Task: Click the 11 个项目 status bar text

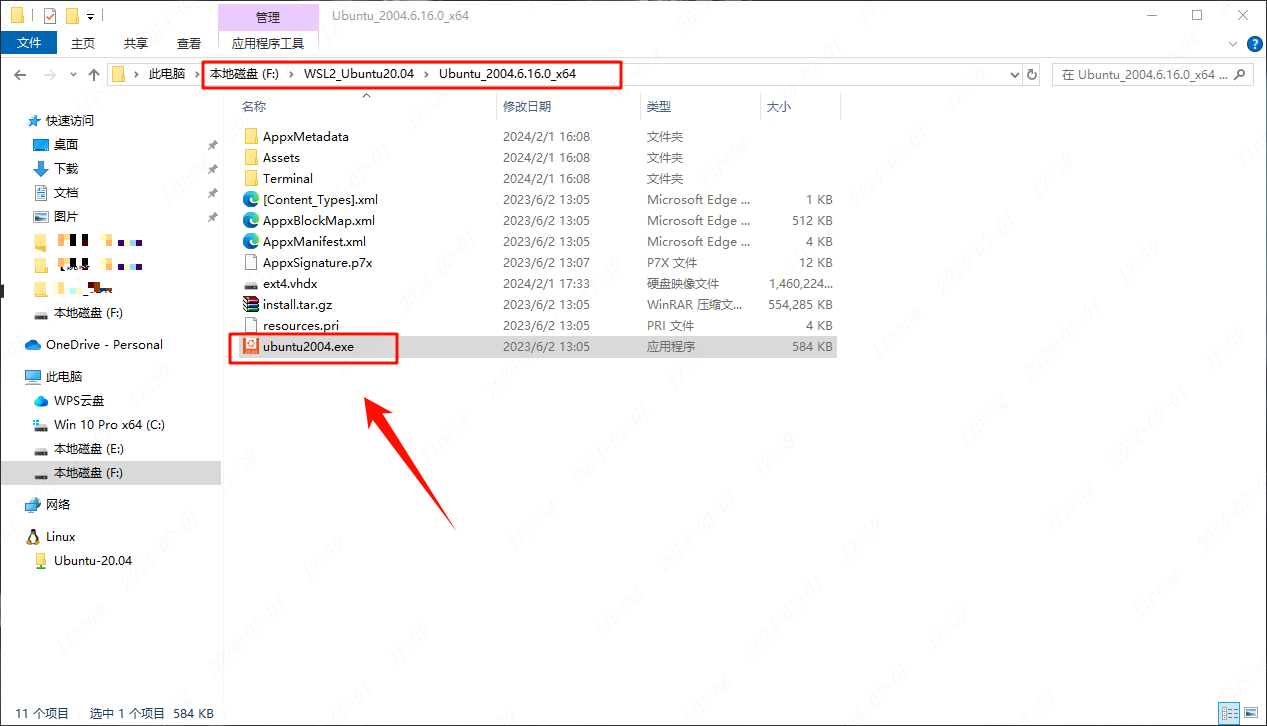Action: point(42,714)
